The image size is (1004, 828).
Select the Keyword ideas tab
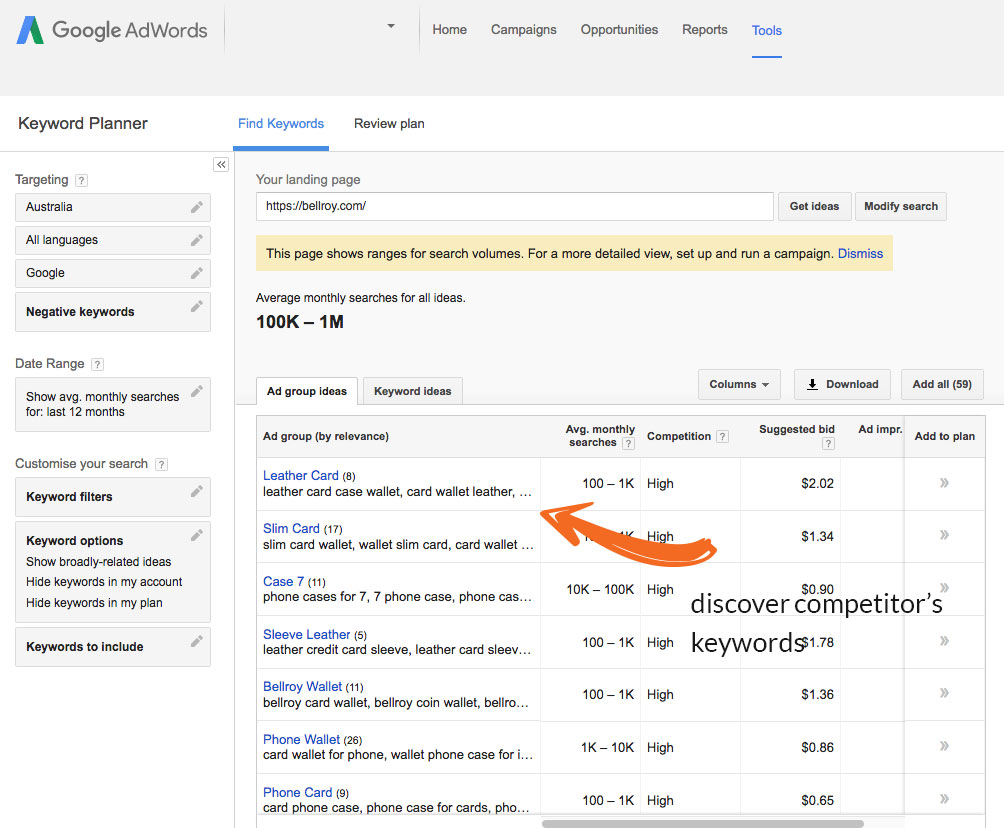click(x=412, y=391)
